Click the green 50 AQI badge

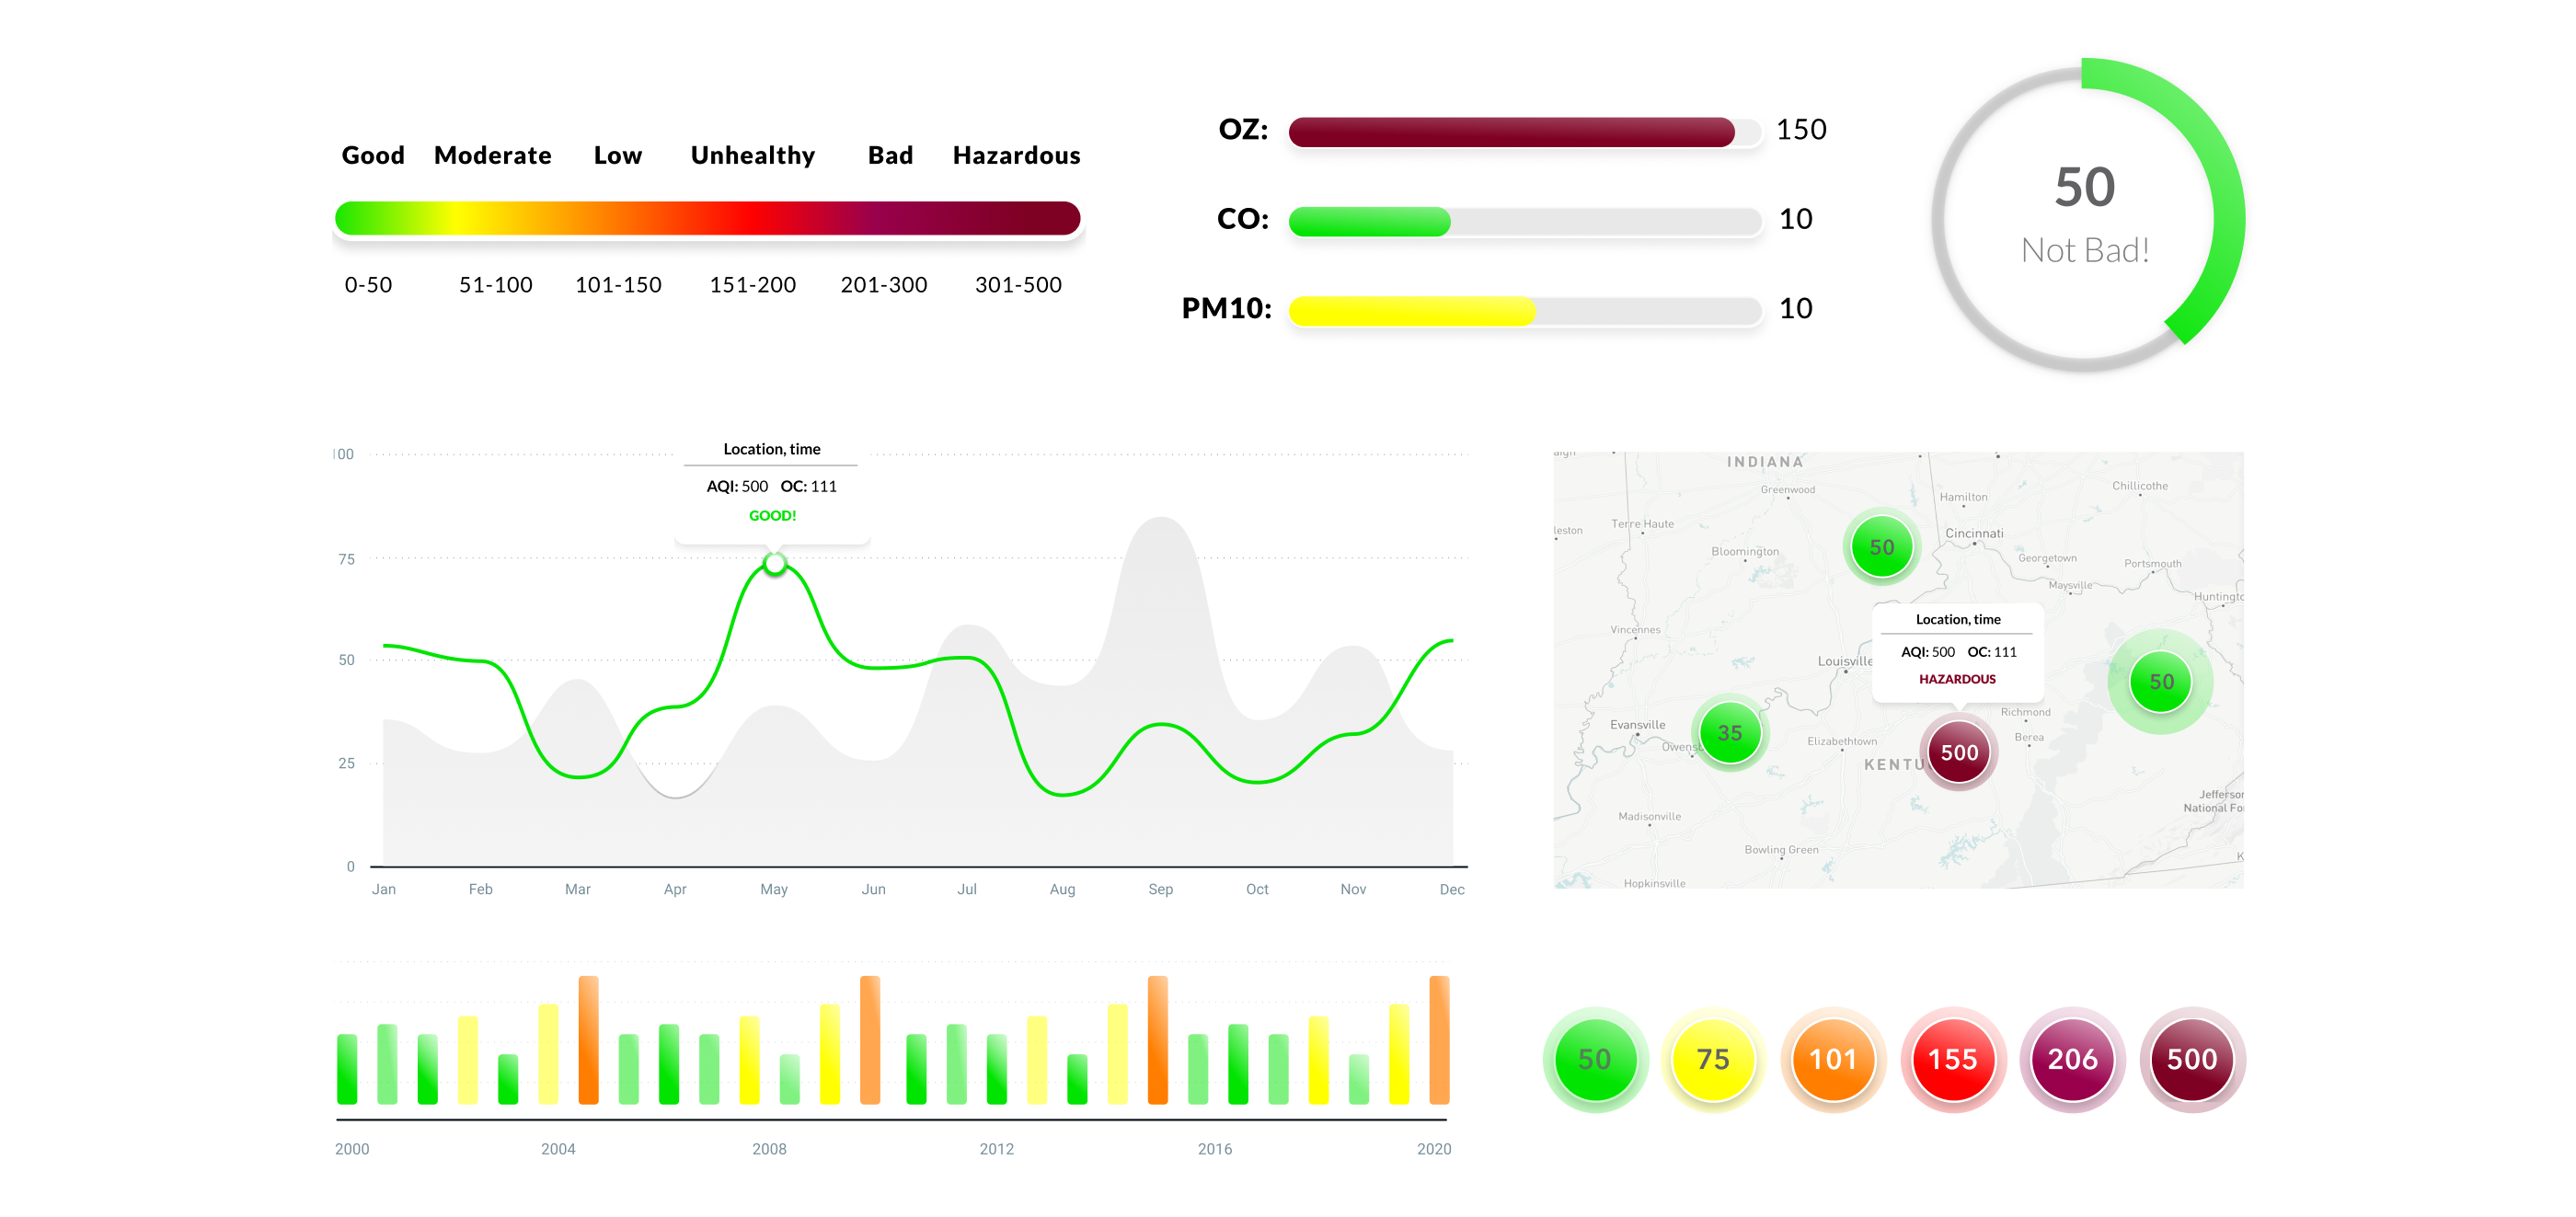coord(1594,1059)
